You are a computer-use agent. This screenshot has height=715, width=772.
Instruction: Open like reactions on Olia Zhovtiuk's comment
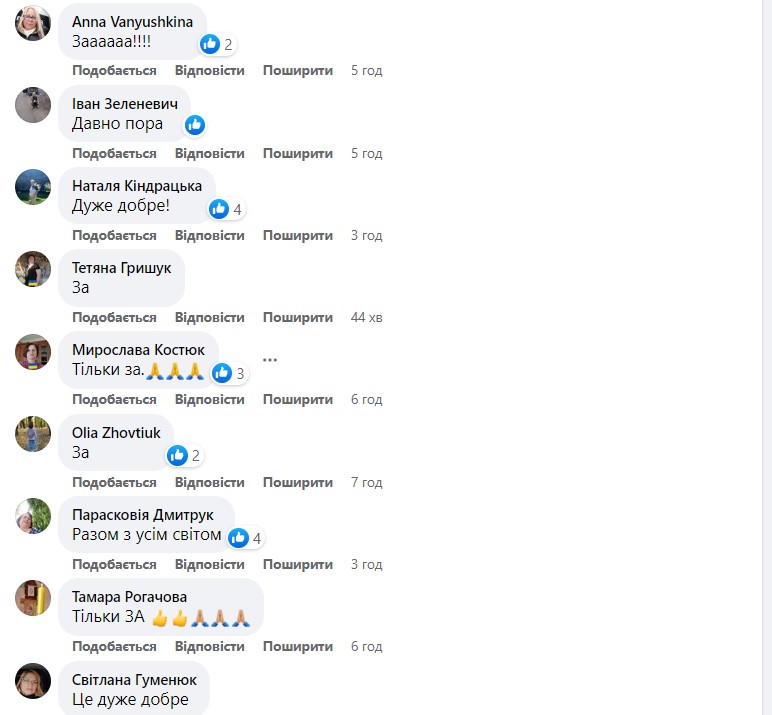tap(185, 455)
